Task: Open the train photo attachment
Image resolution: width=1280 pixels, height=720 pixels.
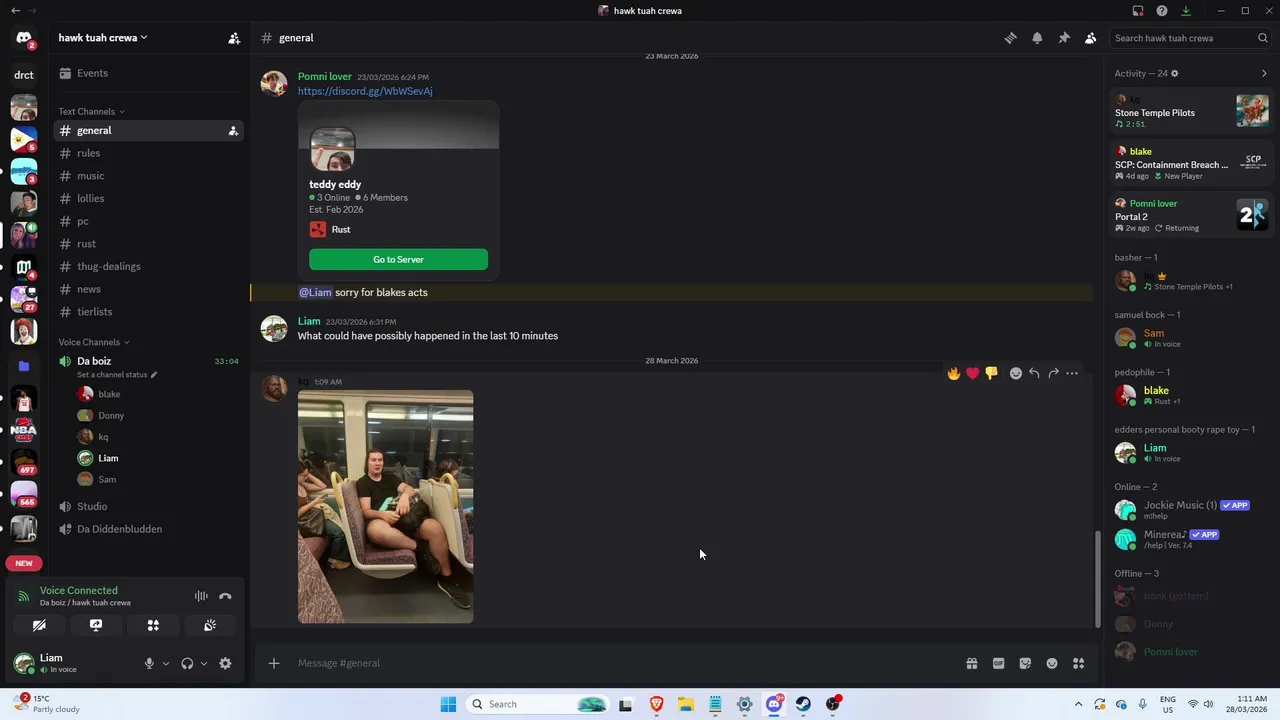Action: (385, 506)
